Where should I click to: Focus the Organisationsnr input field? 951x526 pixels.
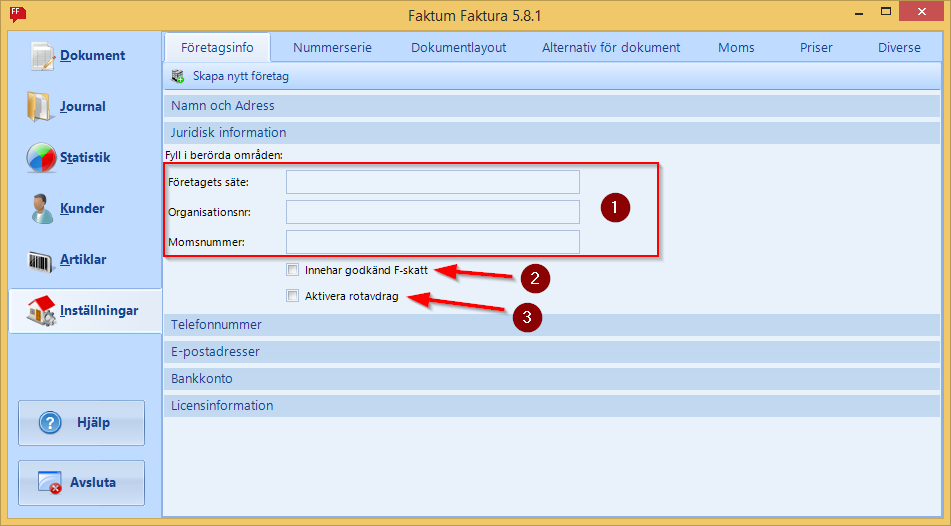coord(433,212)
